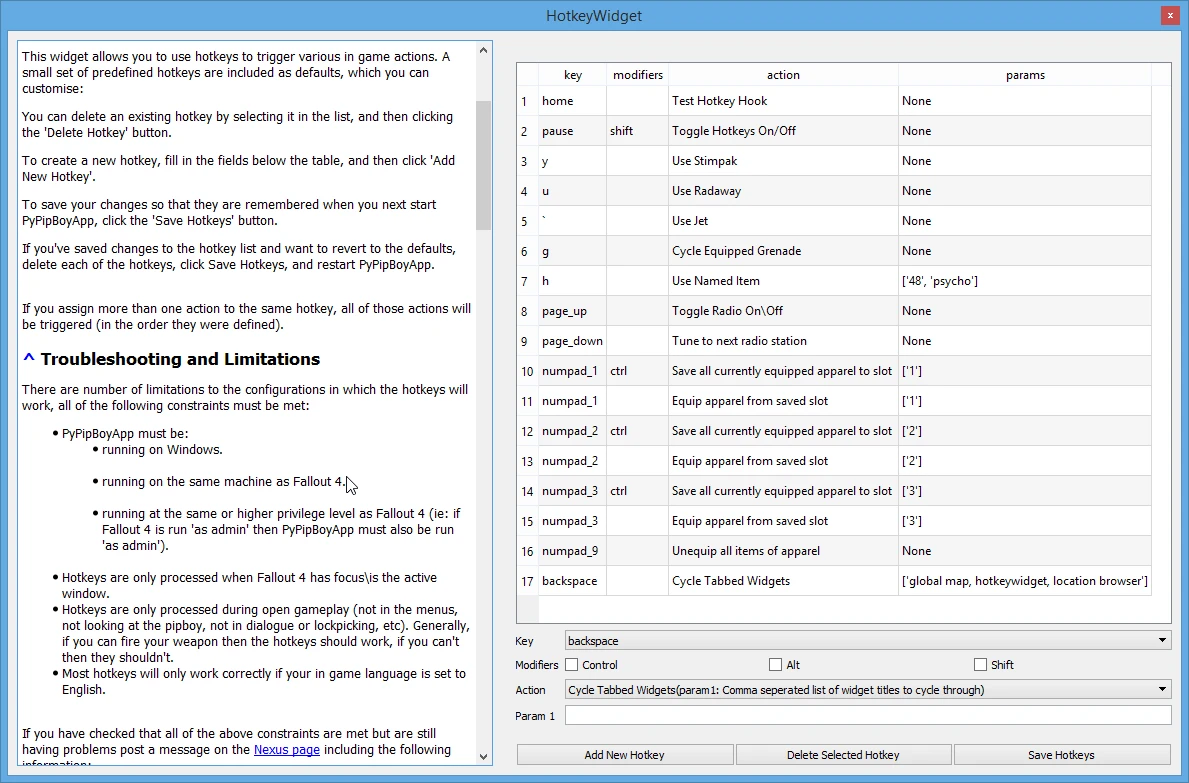Screen dimensions: 1189x783
Task: Click the help panel scroll down arrow
Action: (x=484, y=756)
